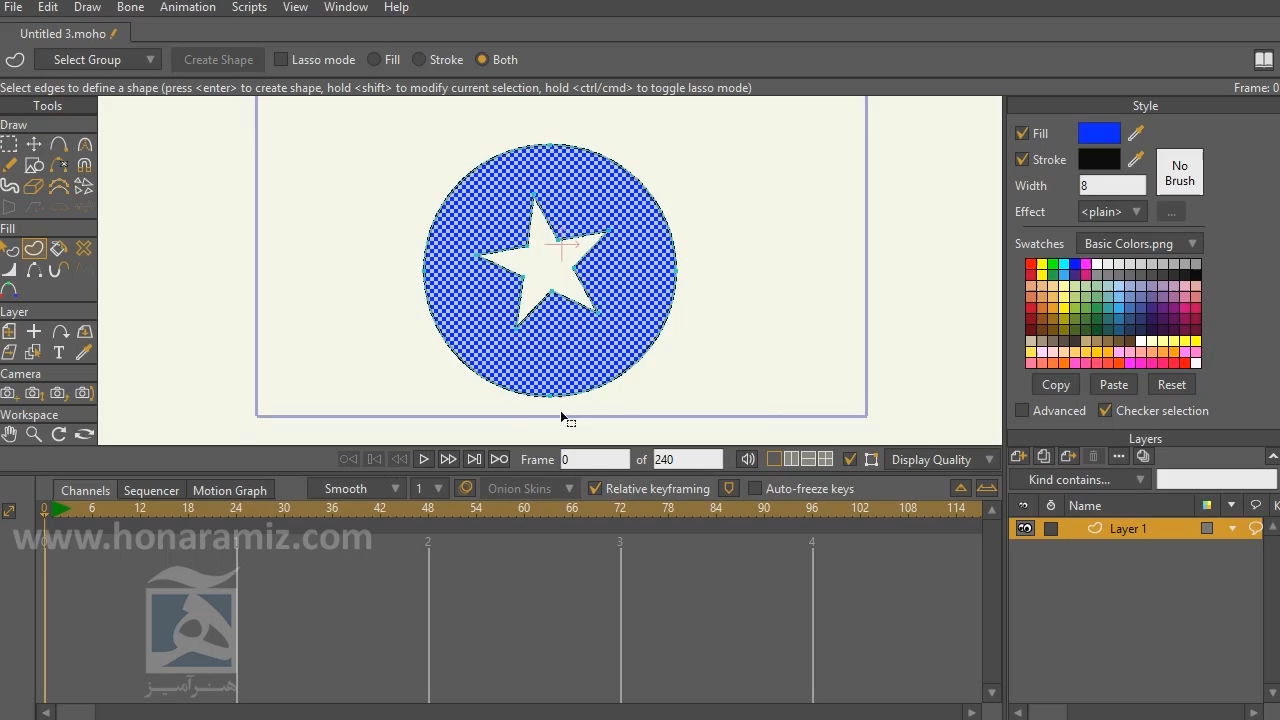Choose the Rotate Workspace tool
The height and width of the screenshot is (720, 1280).
click(x=59, y=434)
